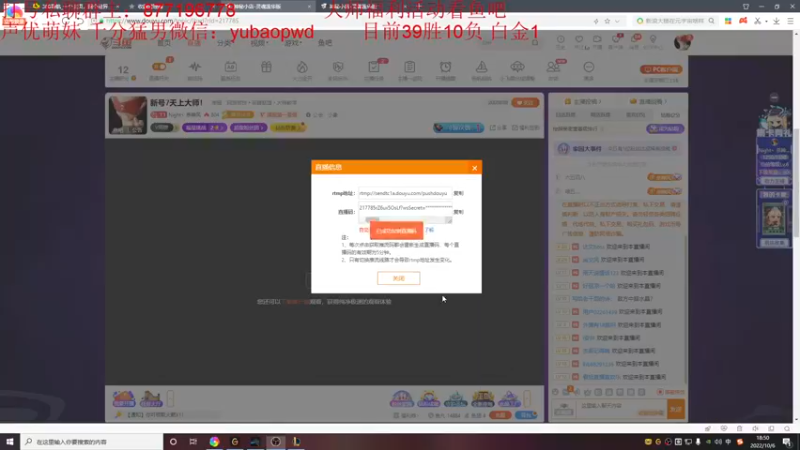Toggle the red checkbox above chat input

click(x=660, y=392)
